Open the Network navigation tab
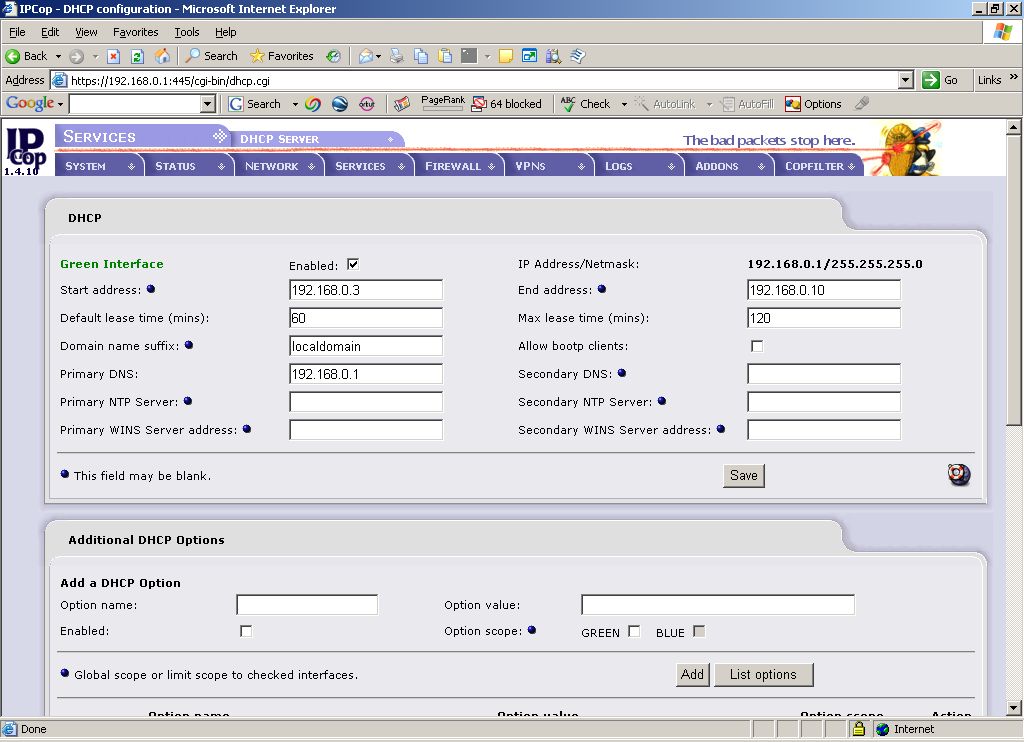Screen dimensions: 1024x742 280,166
